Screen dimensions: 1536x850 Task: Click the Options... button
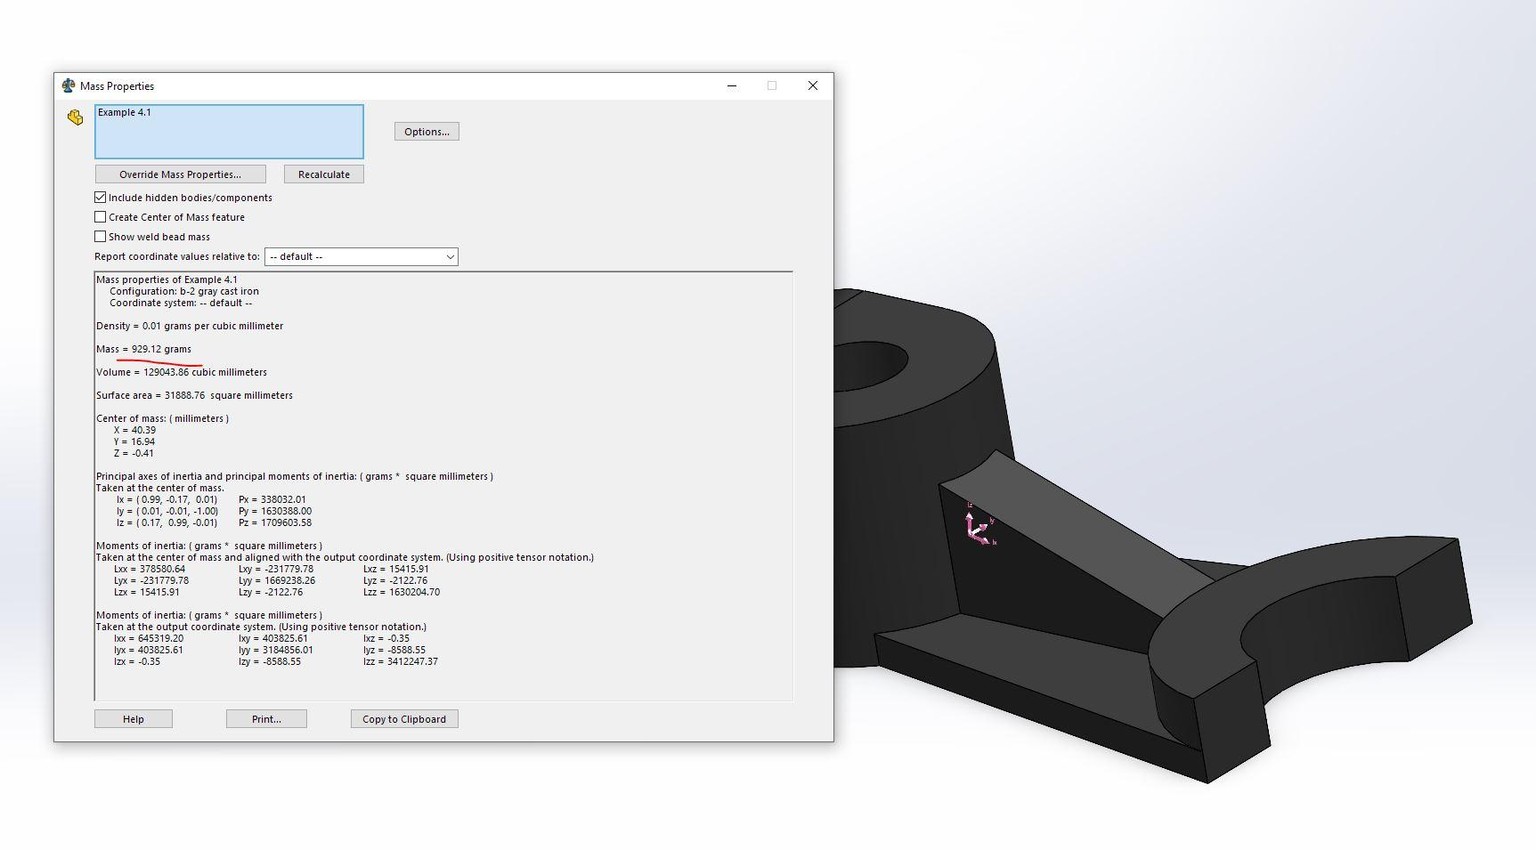pos(427,132)
